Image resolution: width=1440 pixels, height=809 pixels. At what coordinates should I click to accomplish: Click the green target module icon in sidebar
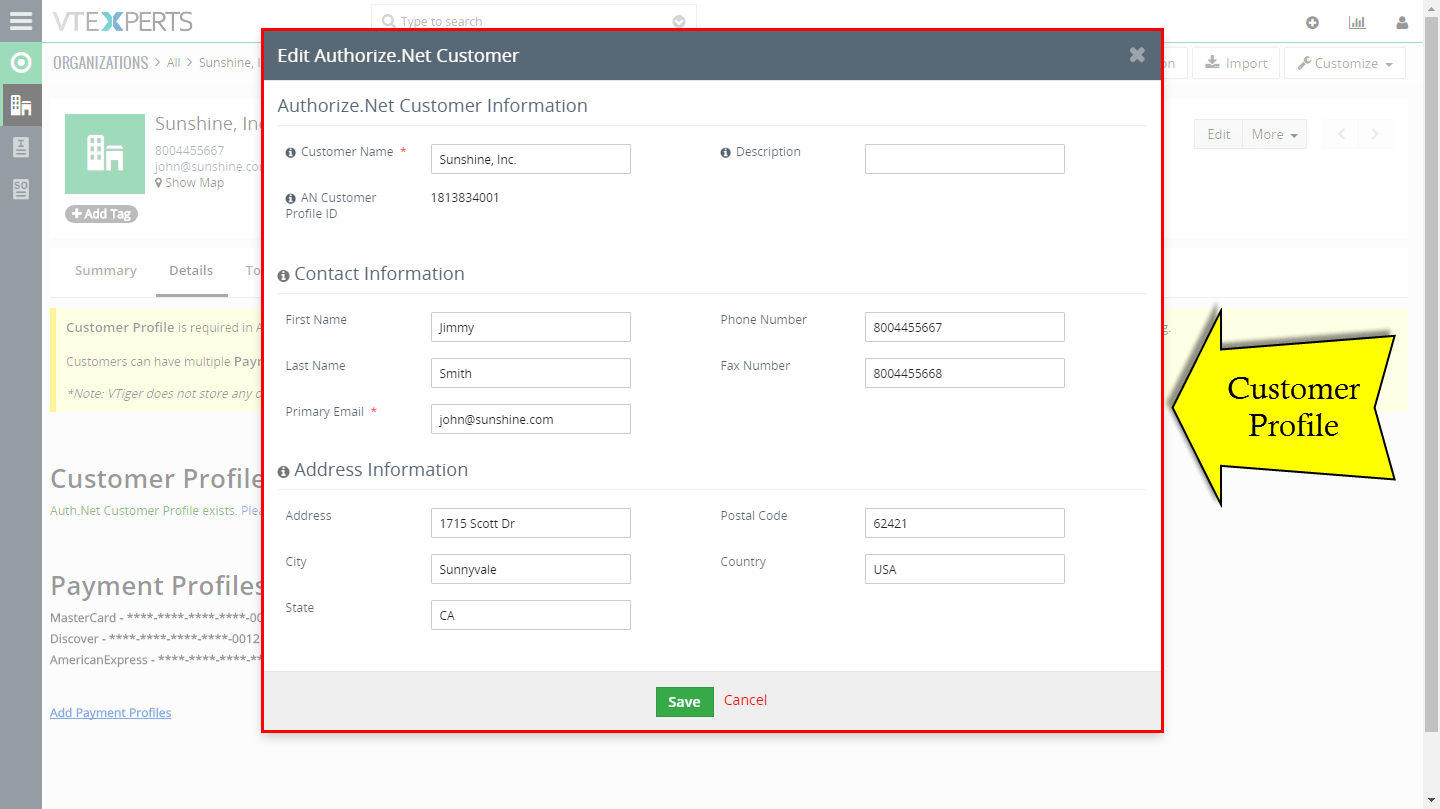pyautogui.click(x=20, y=62)
